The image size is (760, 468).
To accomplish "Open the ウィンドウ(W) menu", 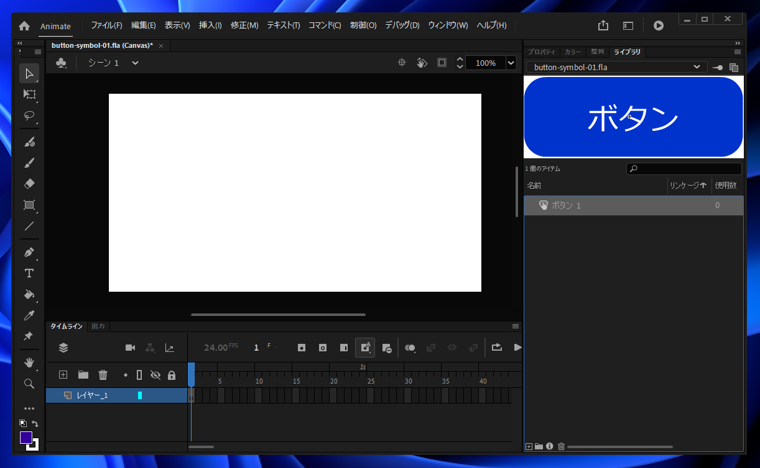I will pyautogui.click(x=448, y=25).
